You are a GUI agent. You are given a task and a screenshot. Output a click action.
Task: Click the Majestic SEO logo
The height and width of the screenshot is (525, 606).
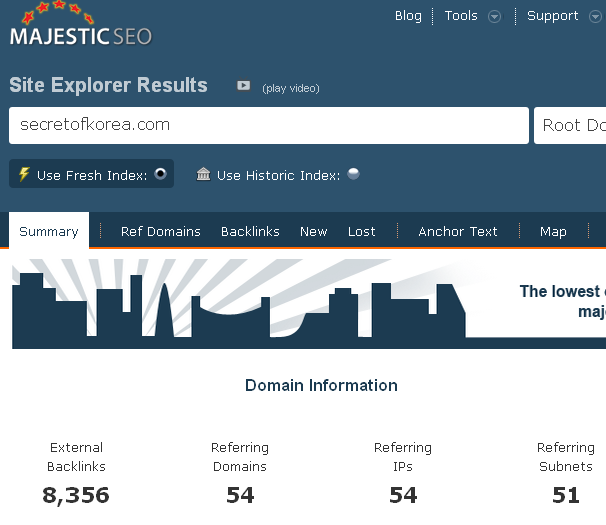point(81,24)
